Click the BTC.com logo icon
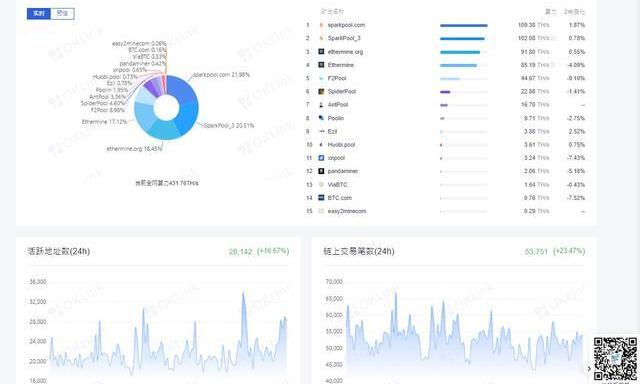The image size is (640, 384). click(321, 198)
